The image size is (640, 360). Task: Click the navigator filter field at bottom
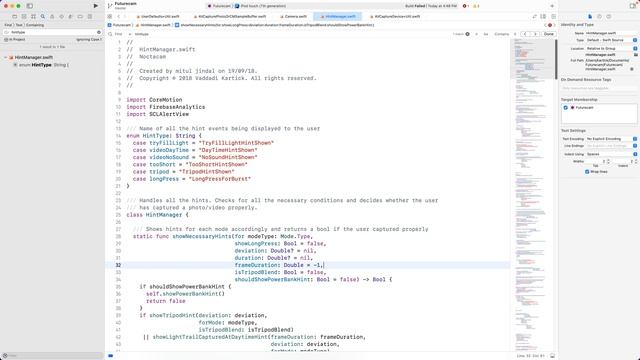click(52, 356)
